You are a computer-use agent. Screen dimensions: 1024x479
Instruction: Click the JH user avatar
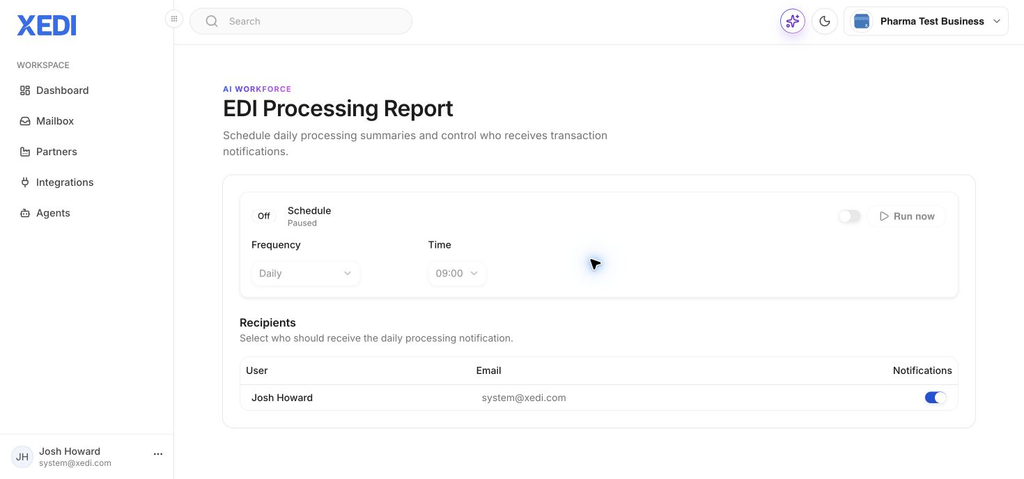(22, 457)
